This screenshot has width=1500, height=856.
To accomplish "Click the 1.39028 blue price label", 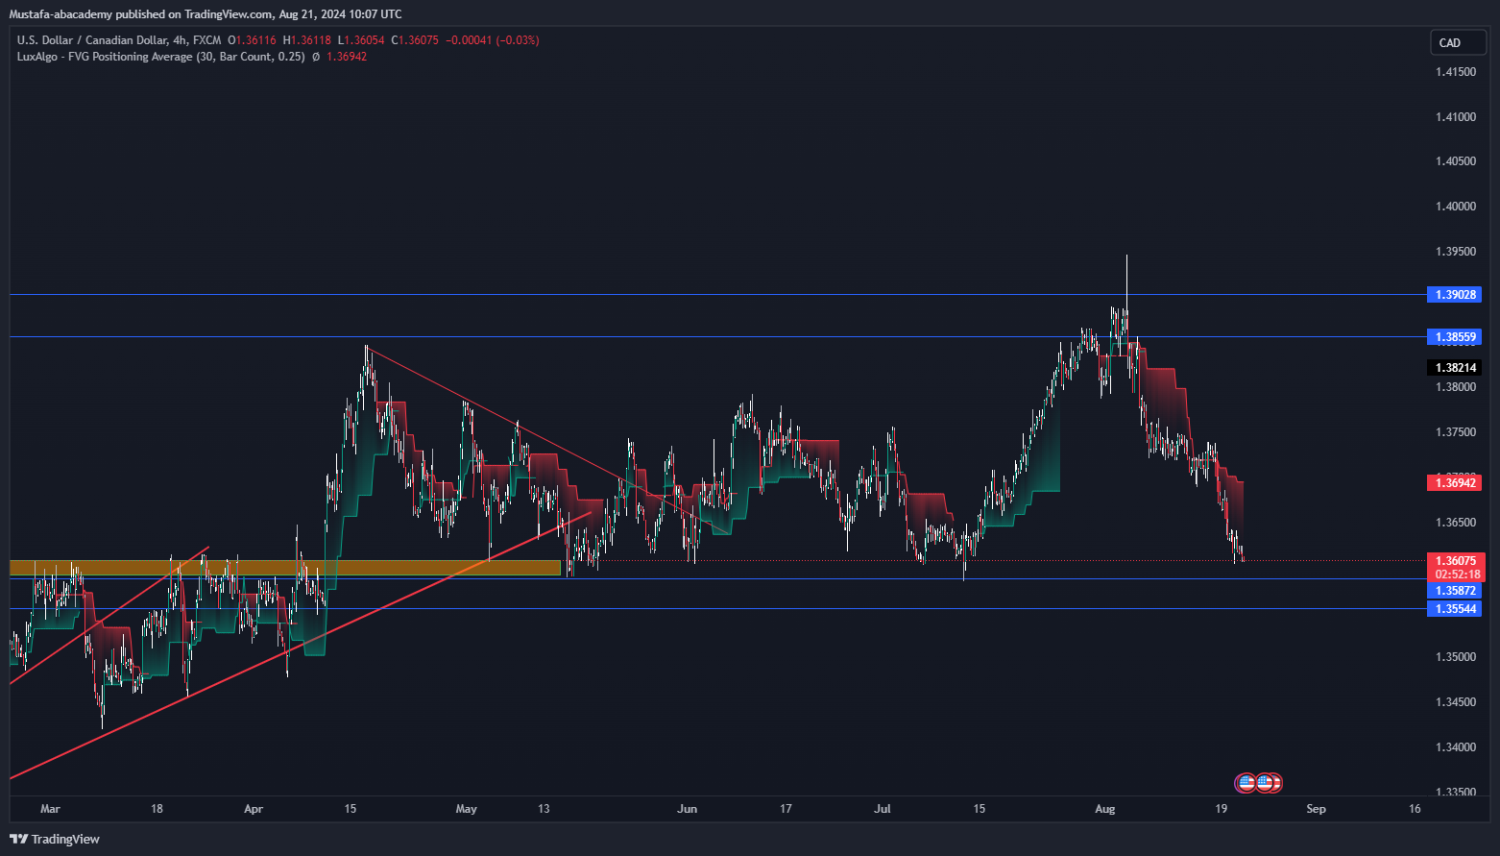I will pyautogui.click(x=1454, y=294).
